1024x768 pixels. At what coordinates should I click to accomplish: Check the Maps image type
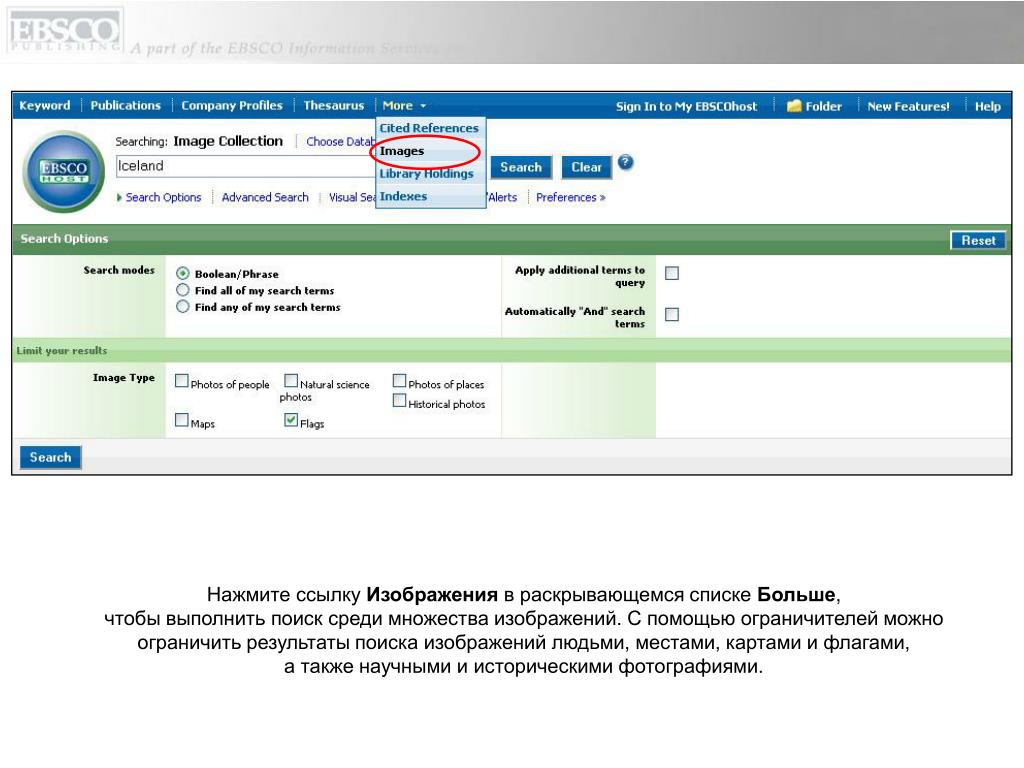182,420
